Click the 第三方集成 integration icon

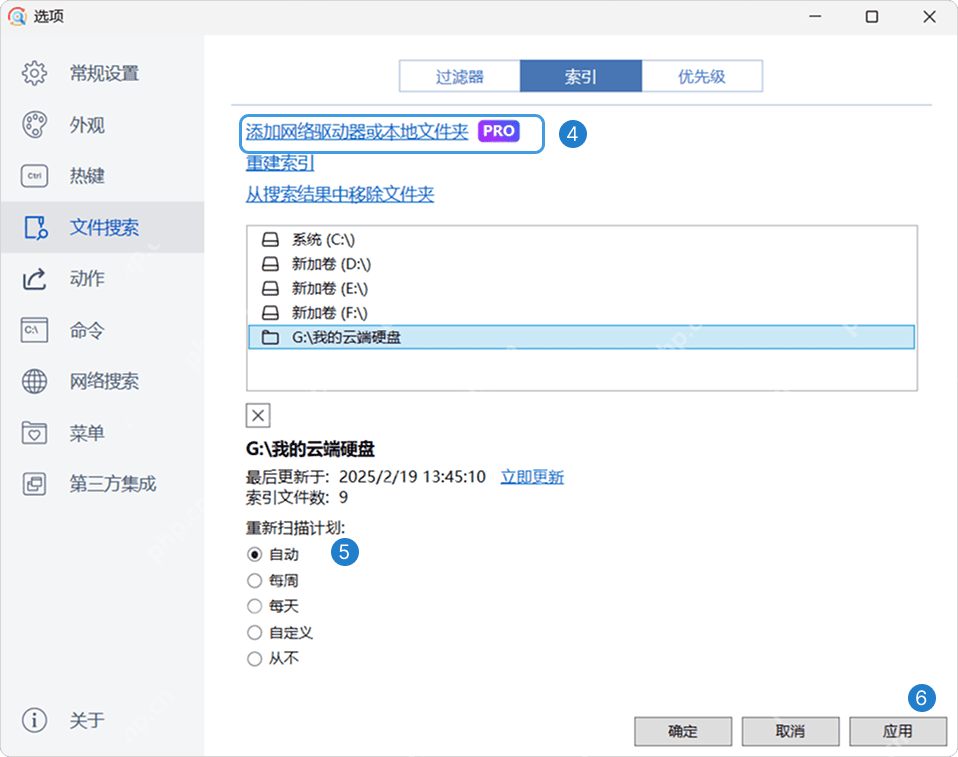coord(34,484)
